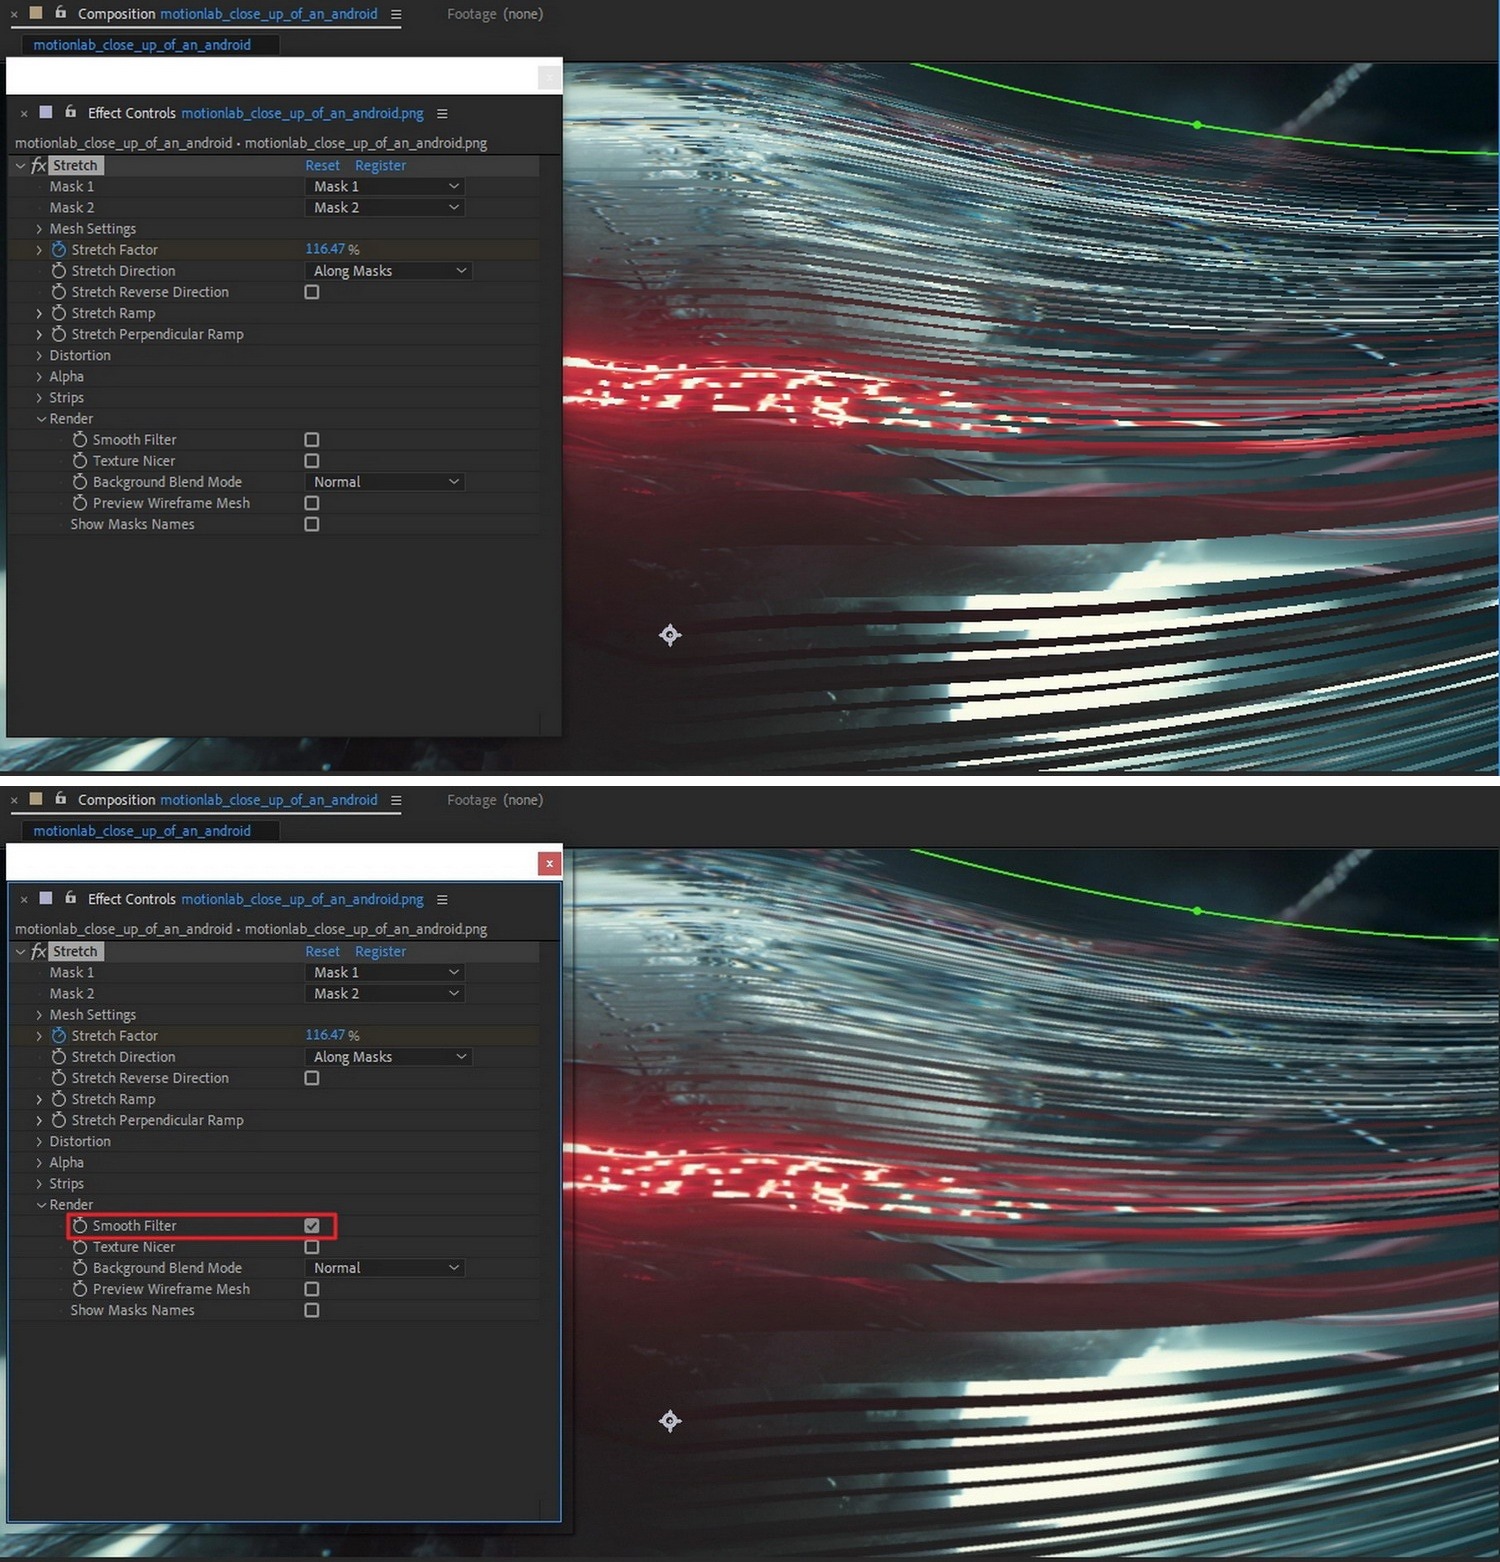Click Reset link in upper panel
The height and width of the screenshot is (1562, 1500).
pos(322,166)
